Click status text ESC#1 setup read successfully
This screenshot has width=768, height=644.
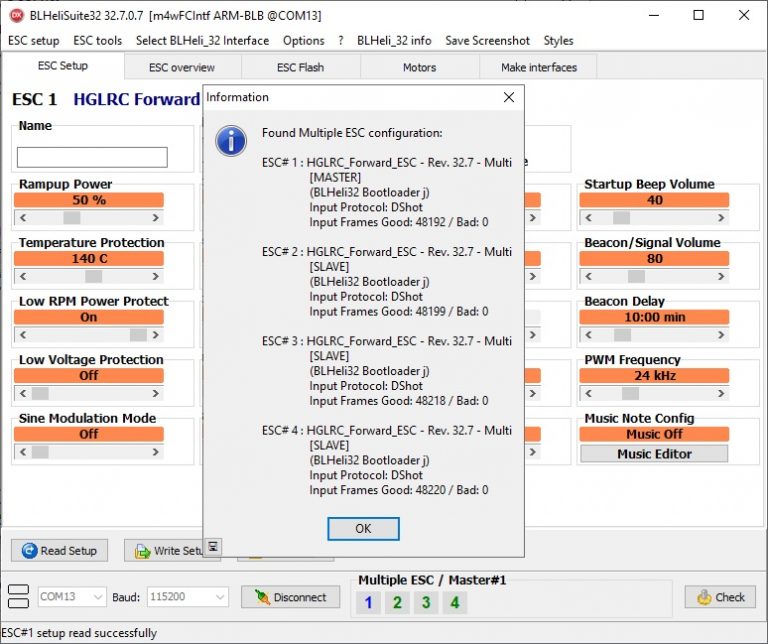79,633
